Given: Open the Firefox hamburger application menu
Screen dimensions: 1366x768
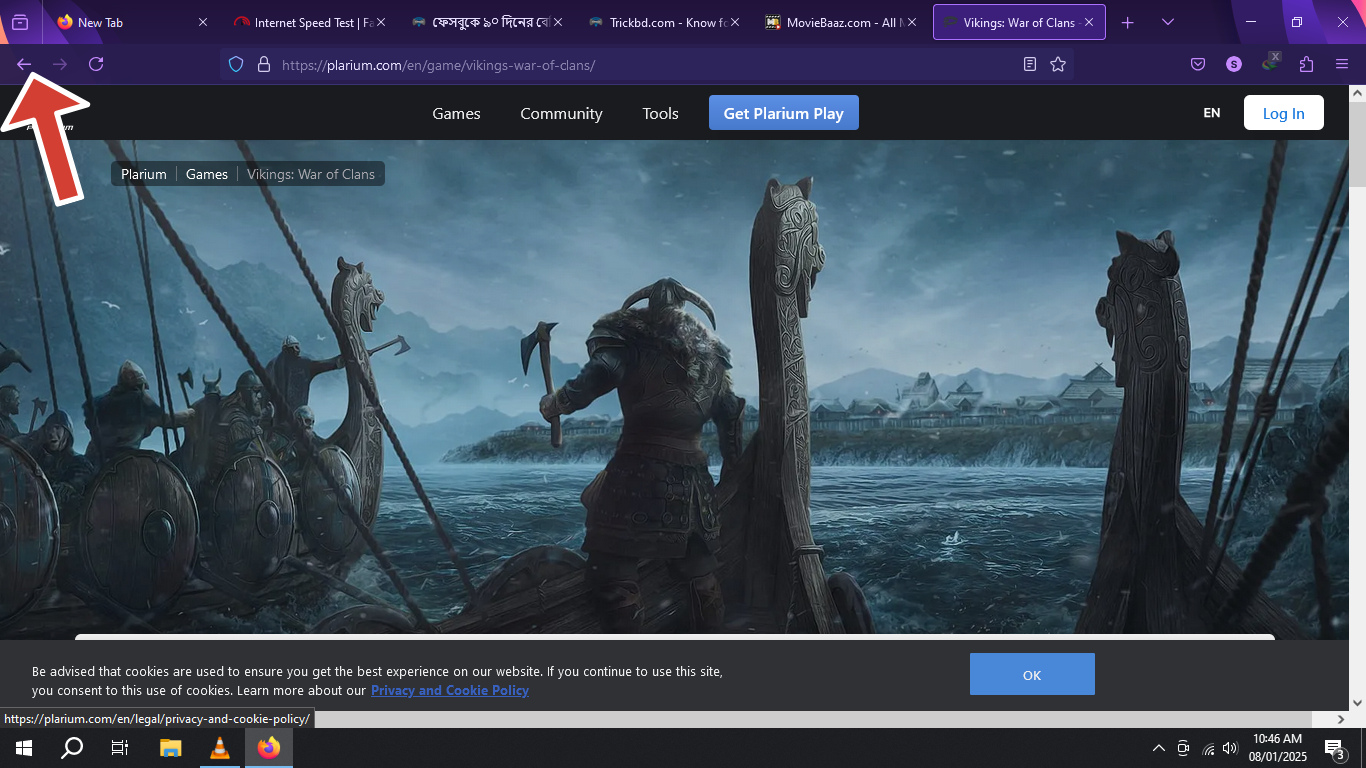Looking at the screenshot, I should click(x=1342, y=64).
